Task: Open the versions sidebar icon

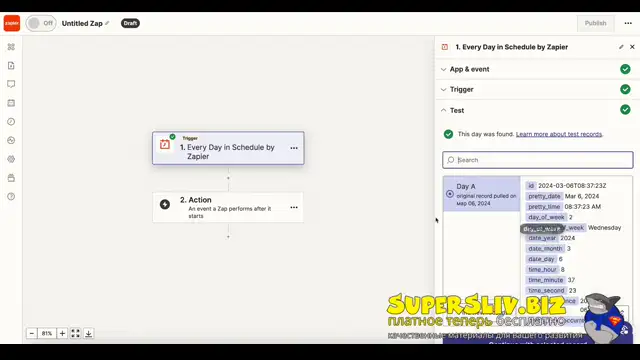Action: pos(11,178)
